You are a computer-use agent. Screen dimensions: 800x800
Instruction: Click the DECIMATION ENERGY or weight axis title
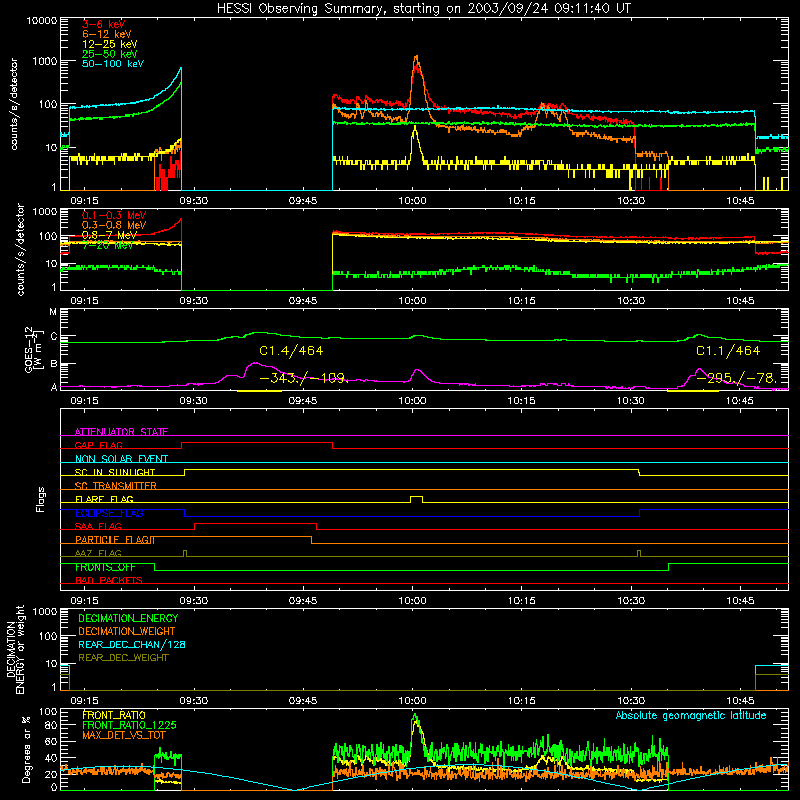[15, 649]
